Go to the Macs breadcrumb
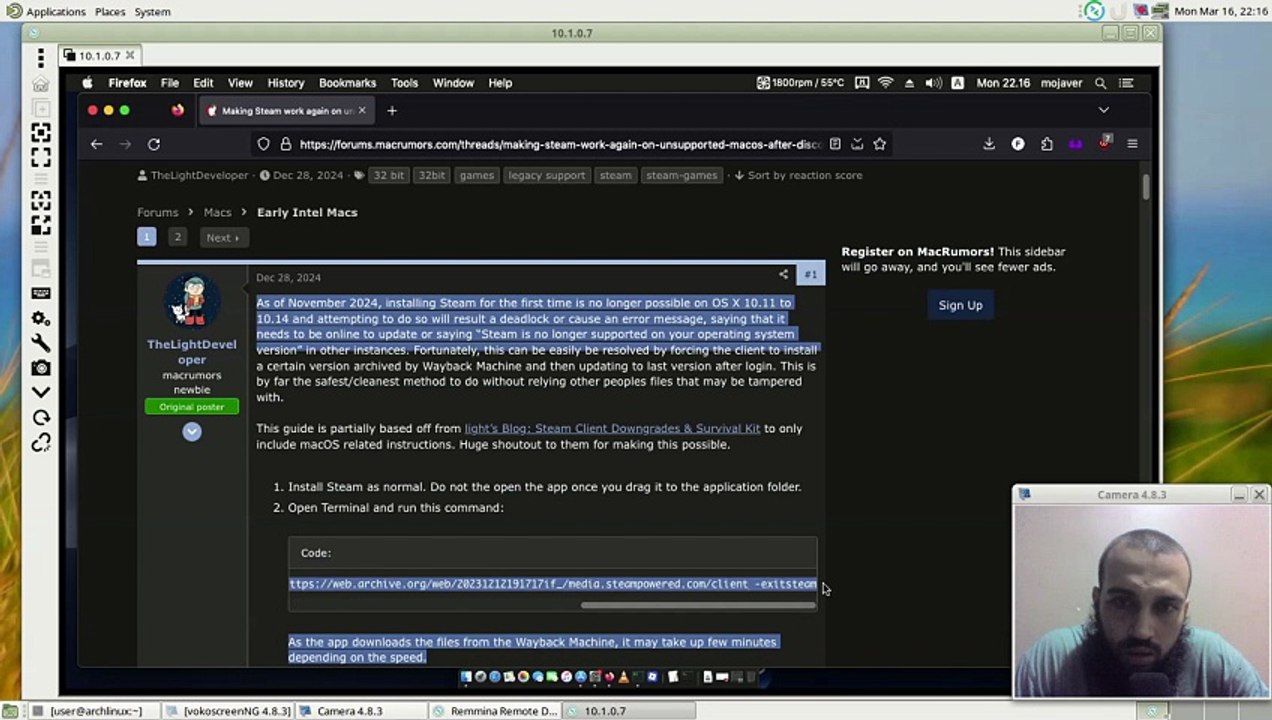 [x=217, y=212]
